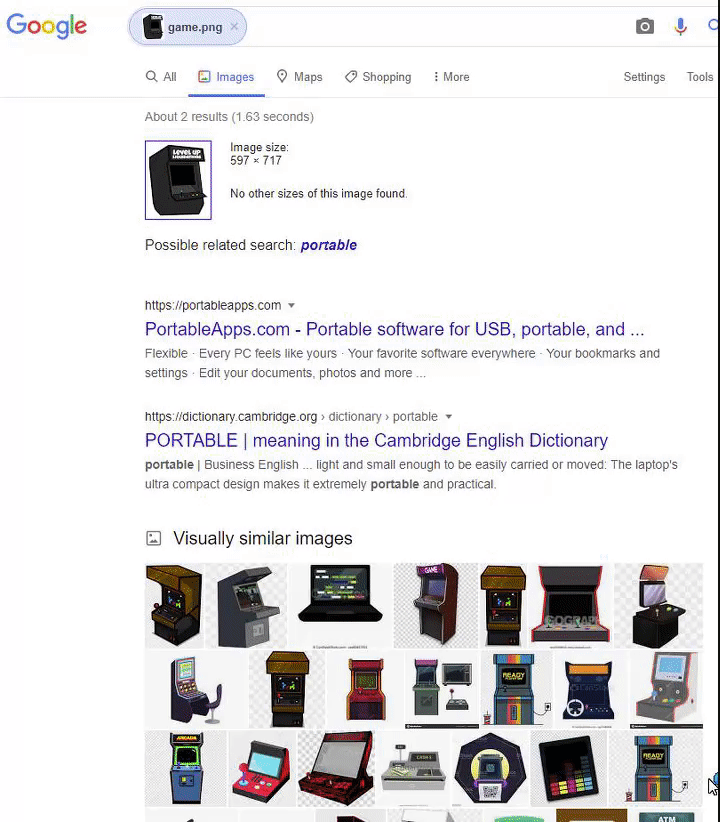Expand dropdown arrow beside dictionary.cambridge.org URL
The image size is (720, 822).
click(x=448, y=417)
